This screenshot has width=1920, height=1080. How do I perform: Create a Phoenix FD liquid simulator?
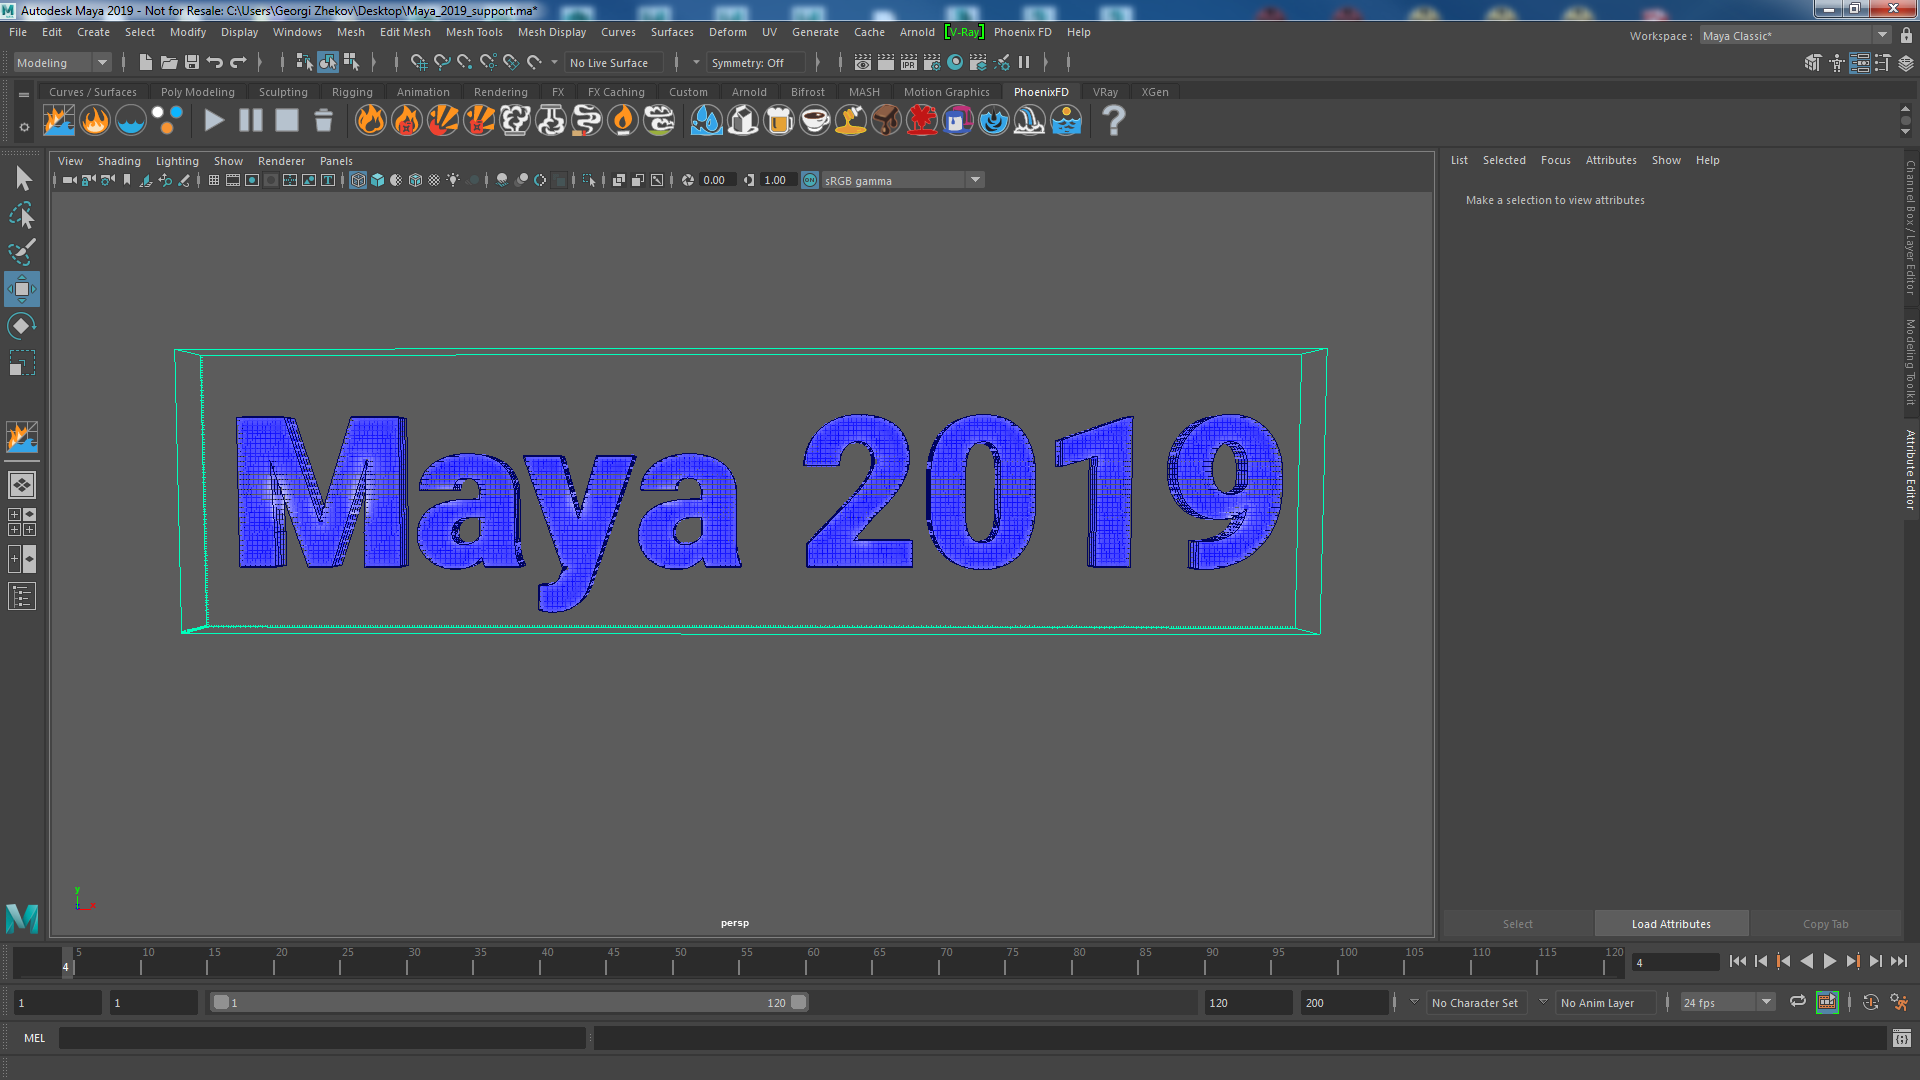(131, 121)
